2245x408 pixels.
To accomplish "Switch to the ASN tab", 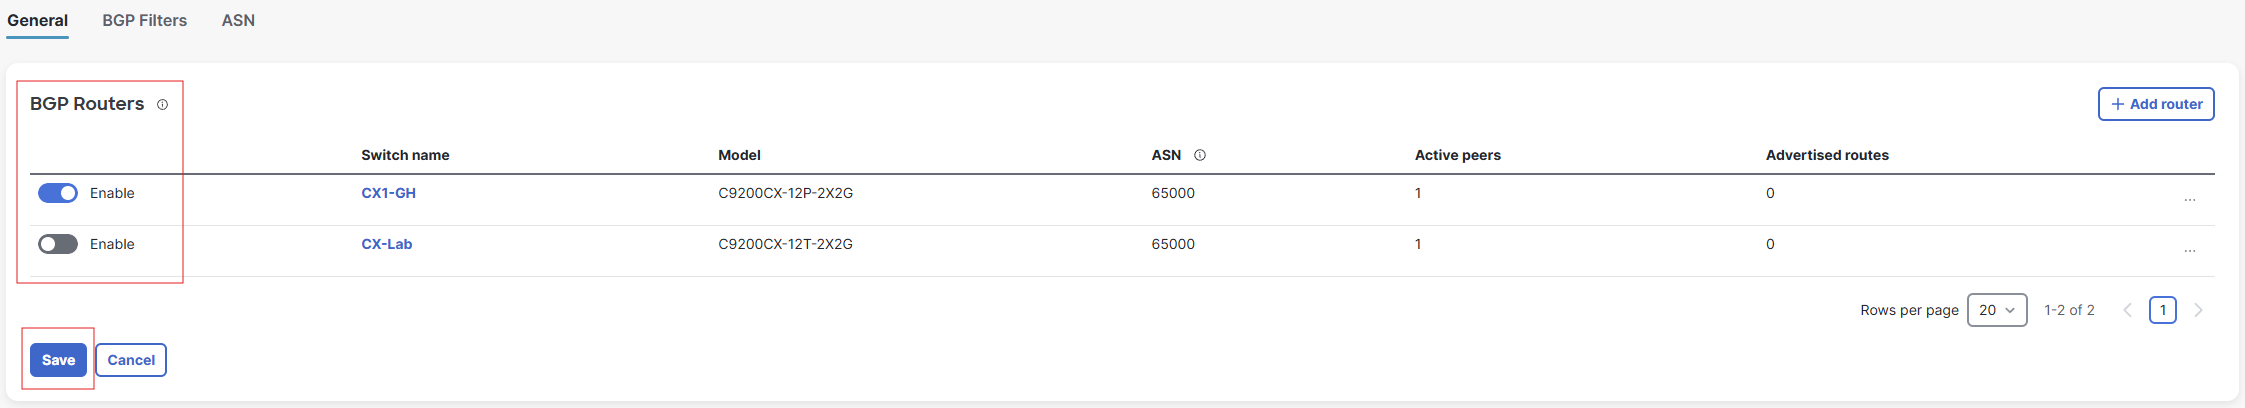I will click(238, 20).
